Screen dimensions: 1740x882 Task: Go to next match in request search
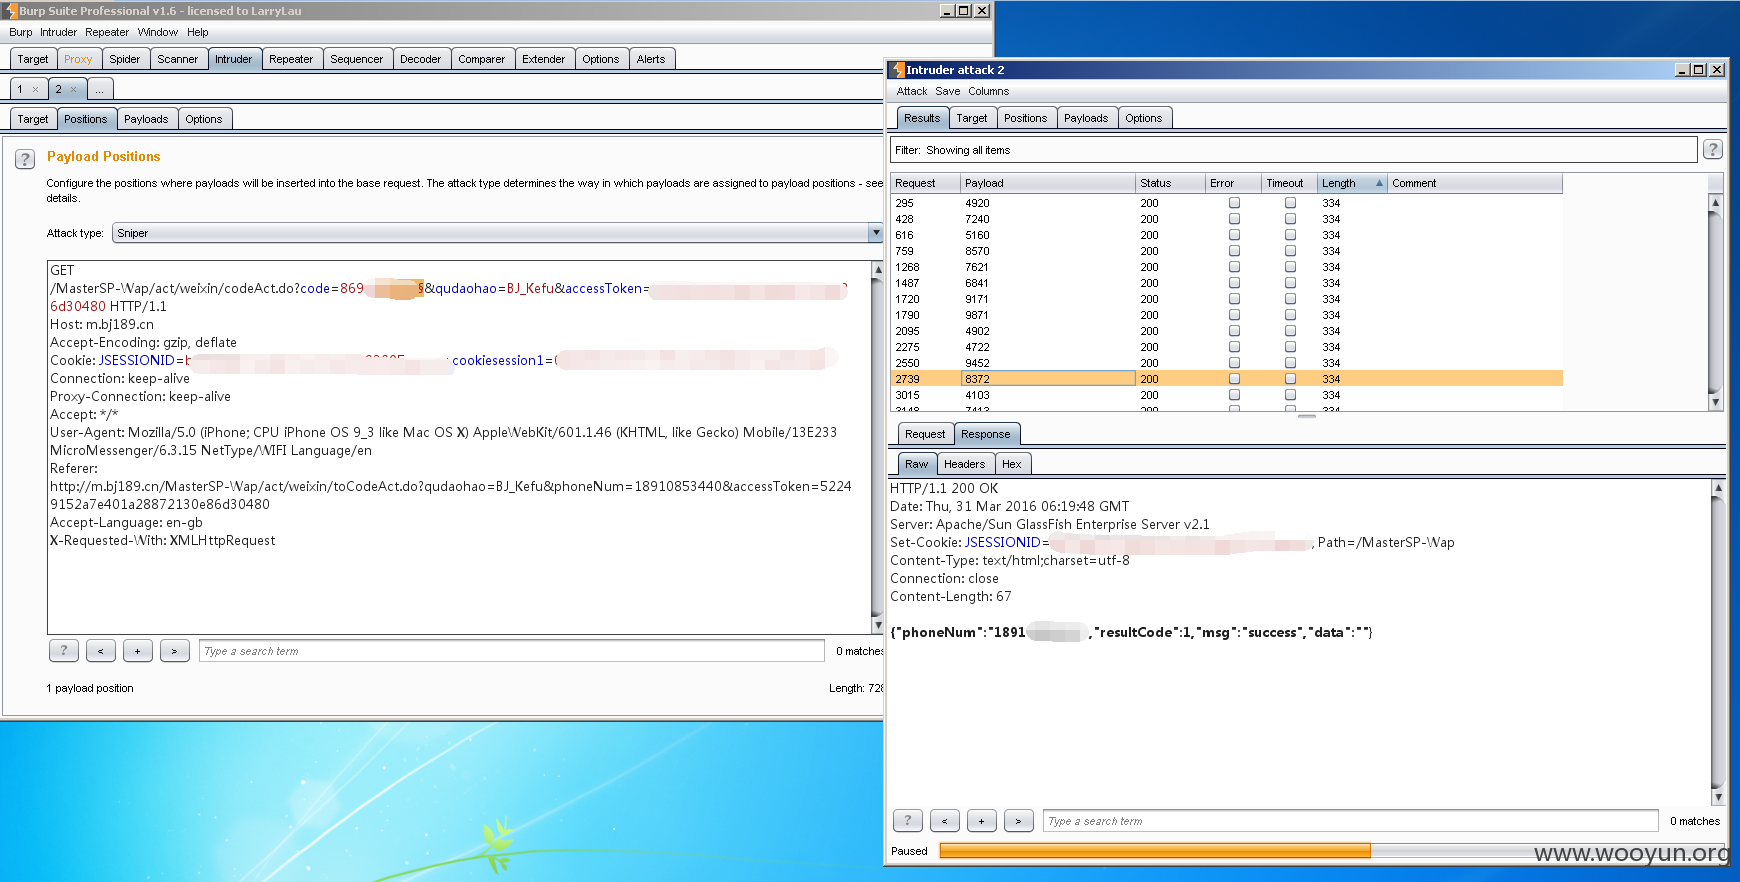click(x=175, y=651)
